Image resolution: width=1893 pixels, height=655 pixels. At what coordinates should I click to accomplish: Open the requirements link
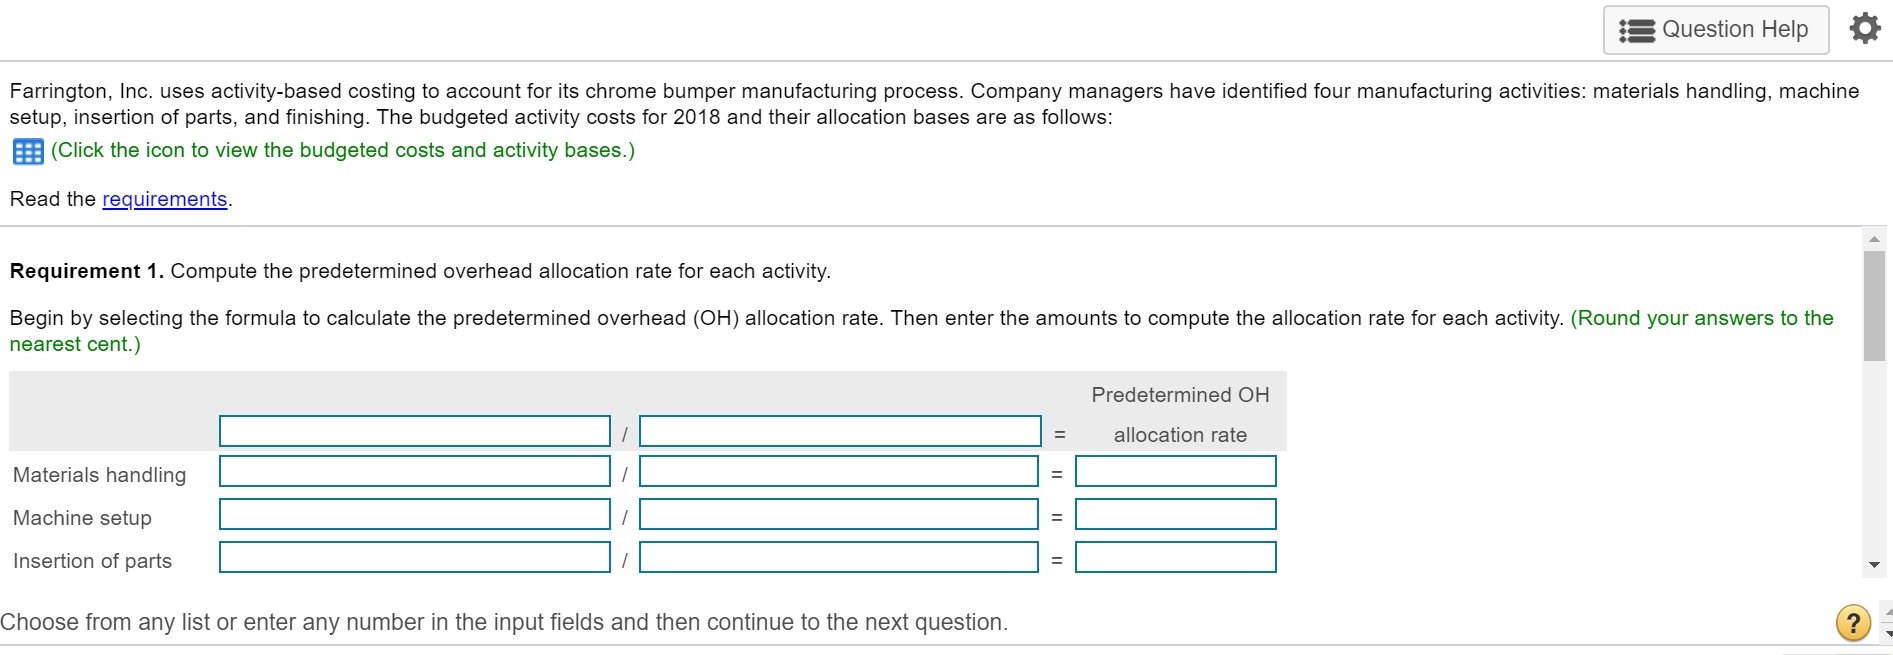(x=164, y=199)
